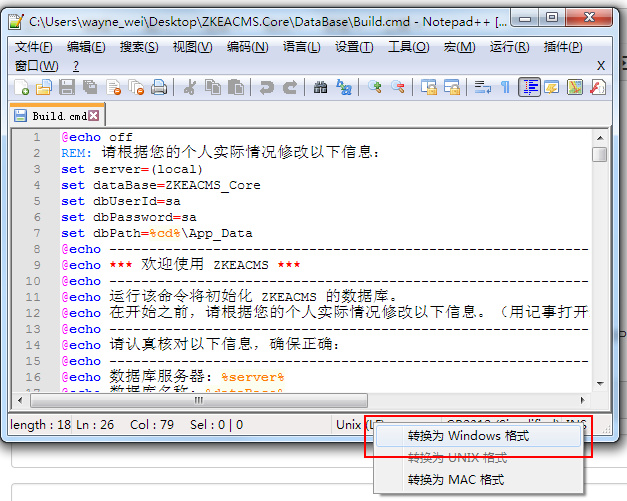The width and height of the screenshot is (627, 501).
Task: Open the 编码(N) menu
Action: tap(247, 47)
